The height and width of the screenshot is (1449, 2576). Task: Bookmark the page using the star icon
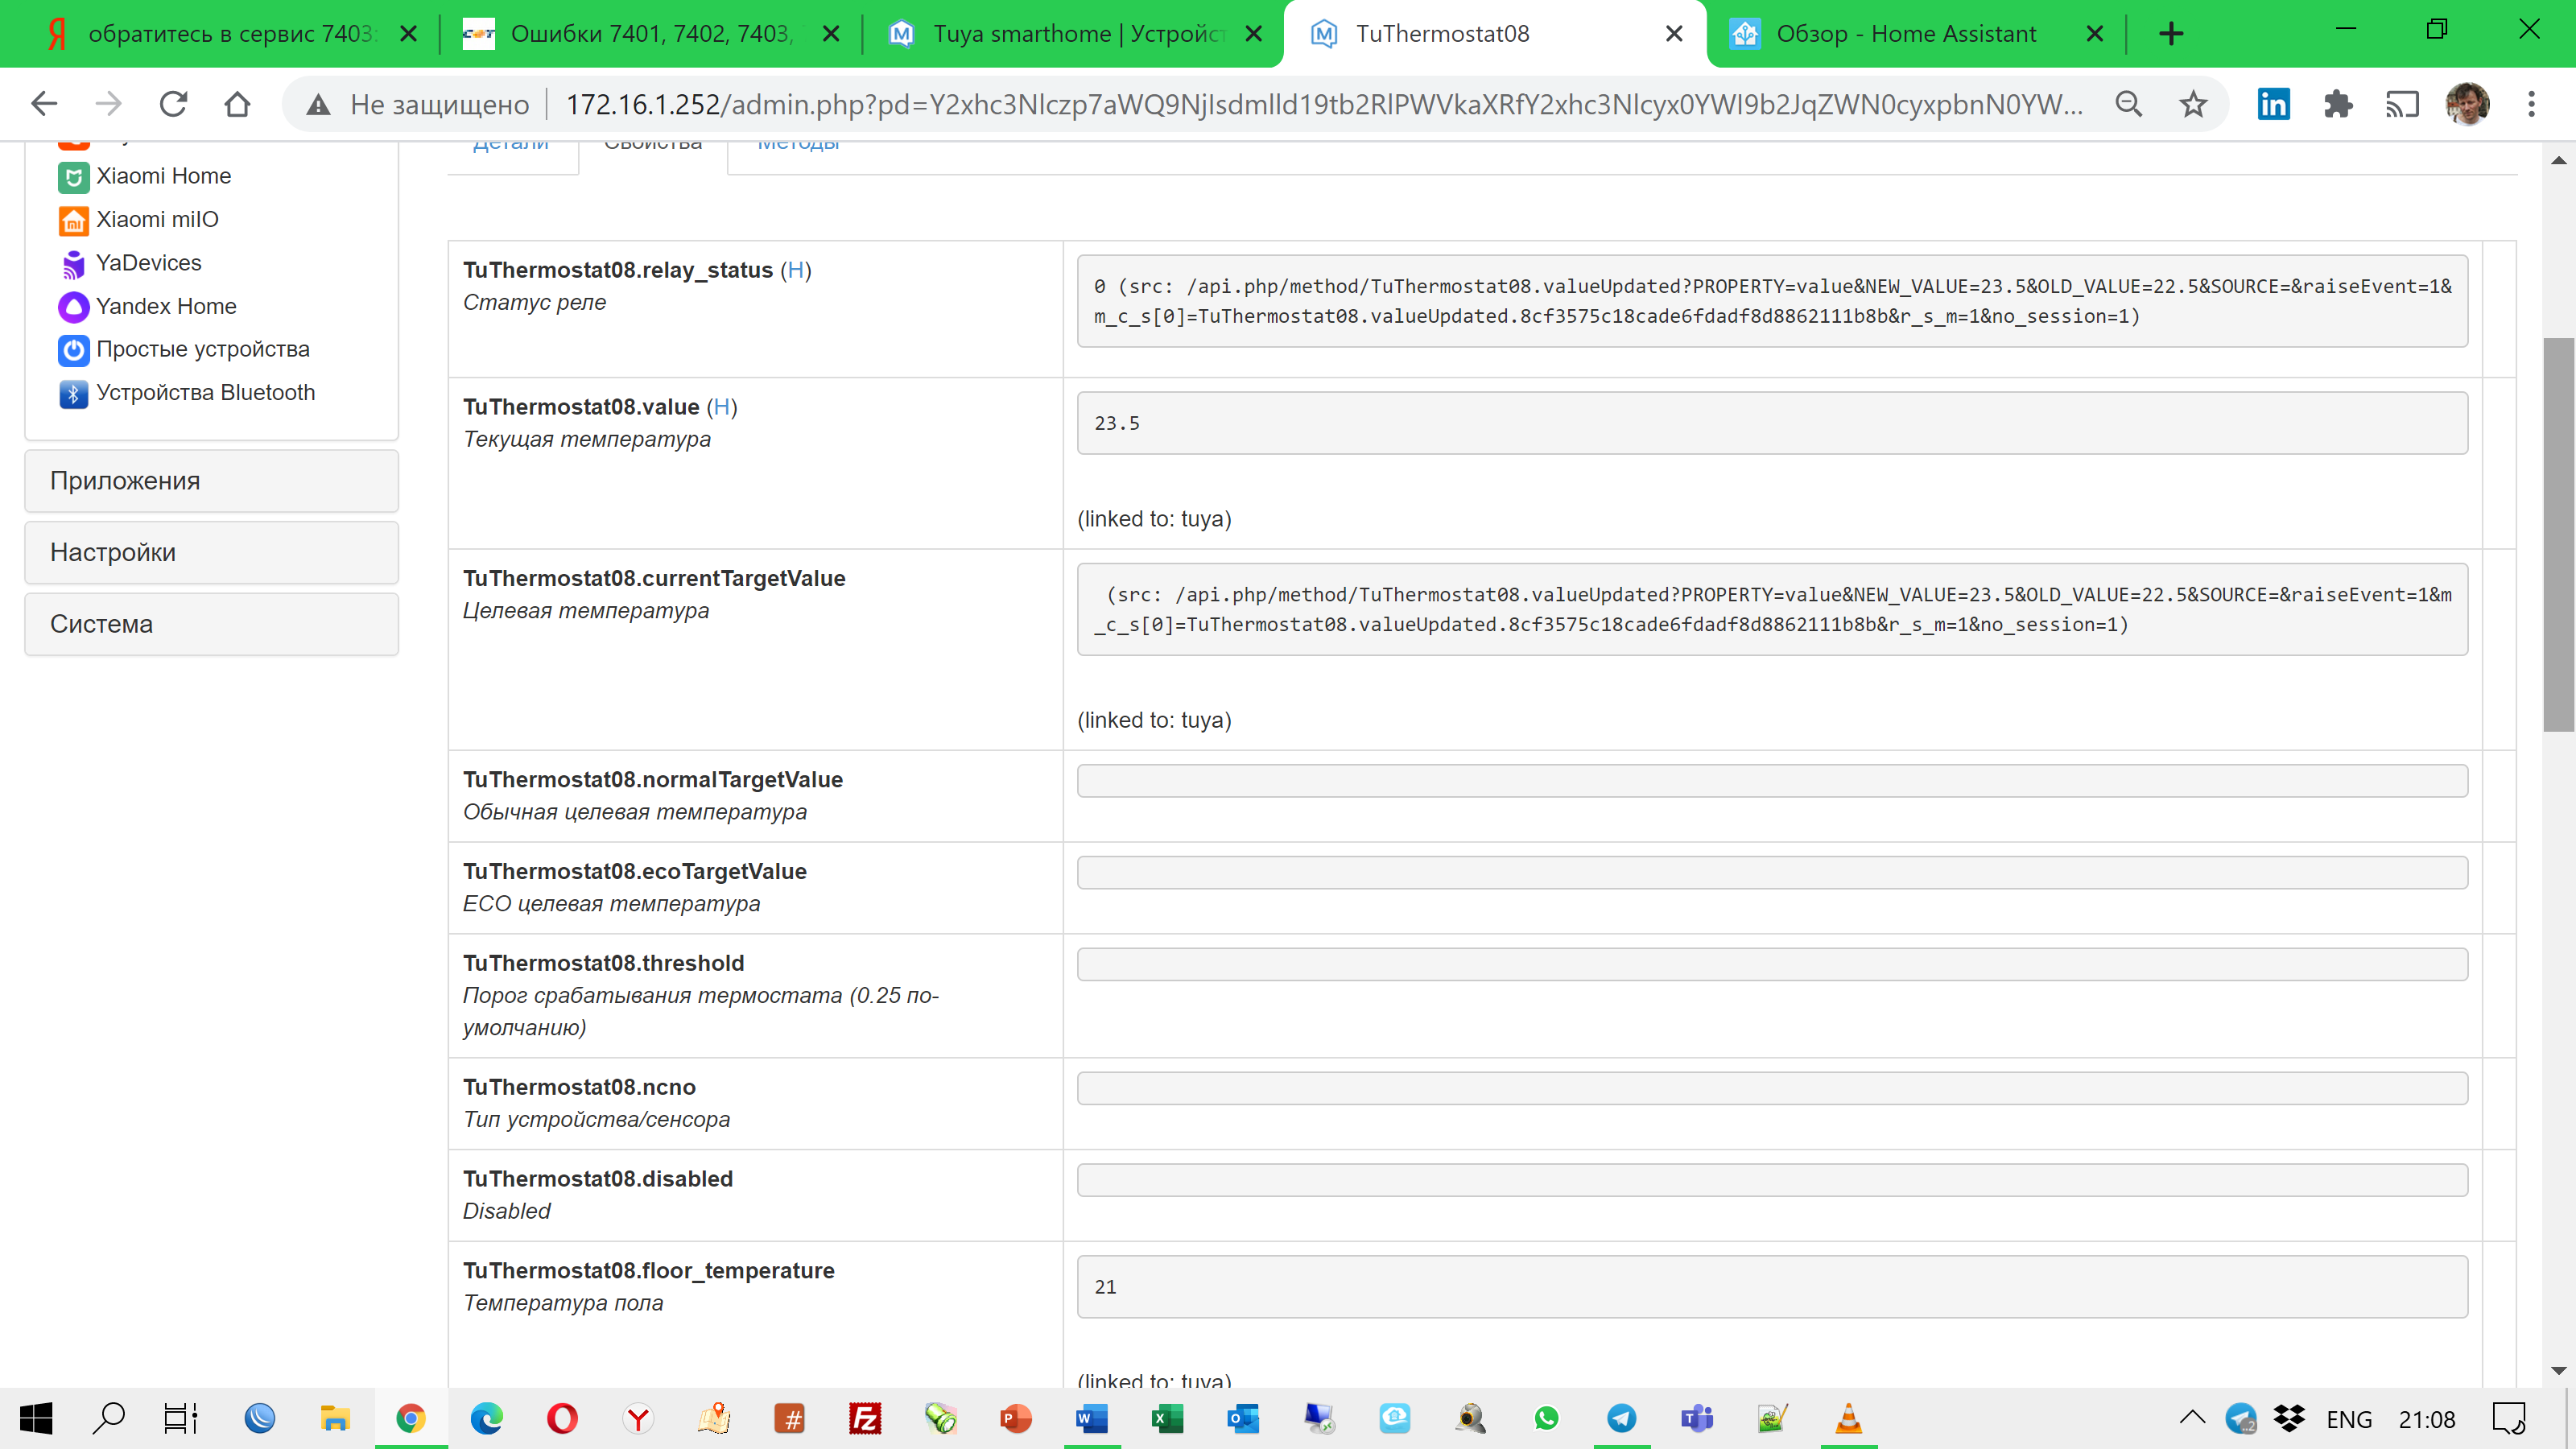(x=2193, y=103)
